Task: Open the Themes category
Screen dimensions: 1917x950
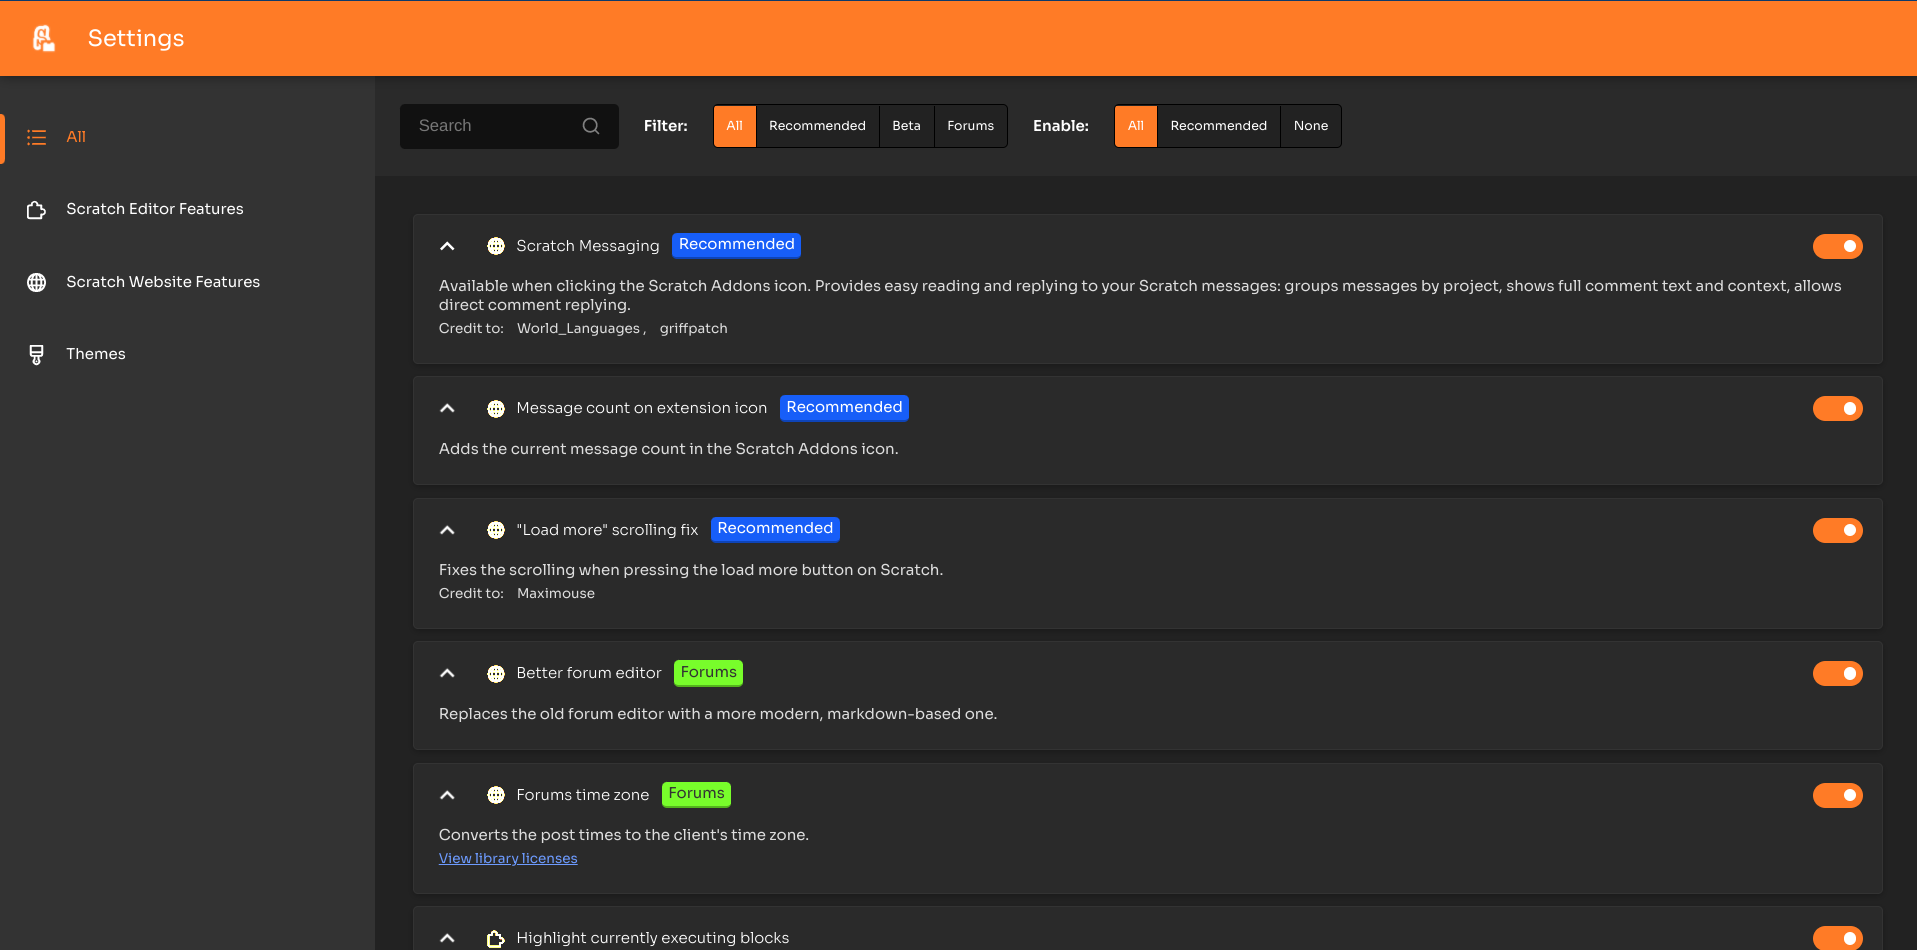Action: click(187, 354)
